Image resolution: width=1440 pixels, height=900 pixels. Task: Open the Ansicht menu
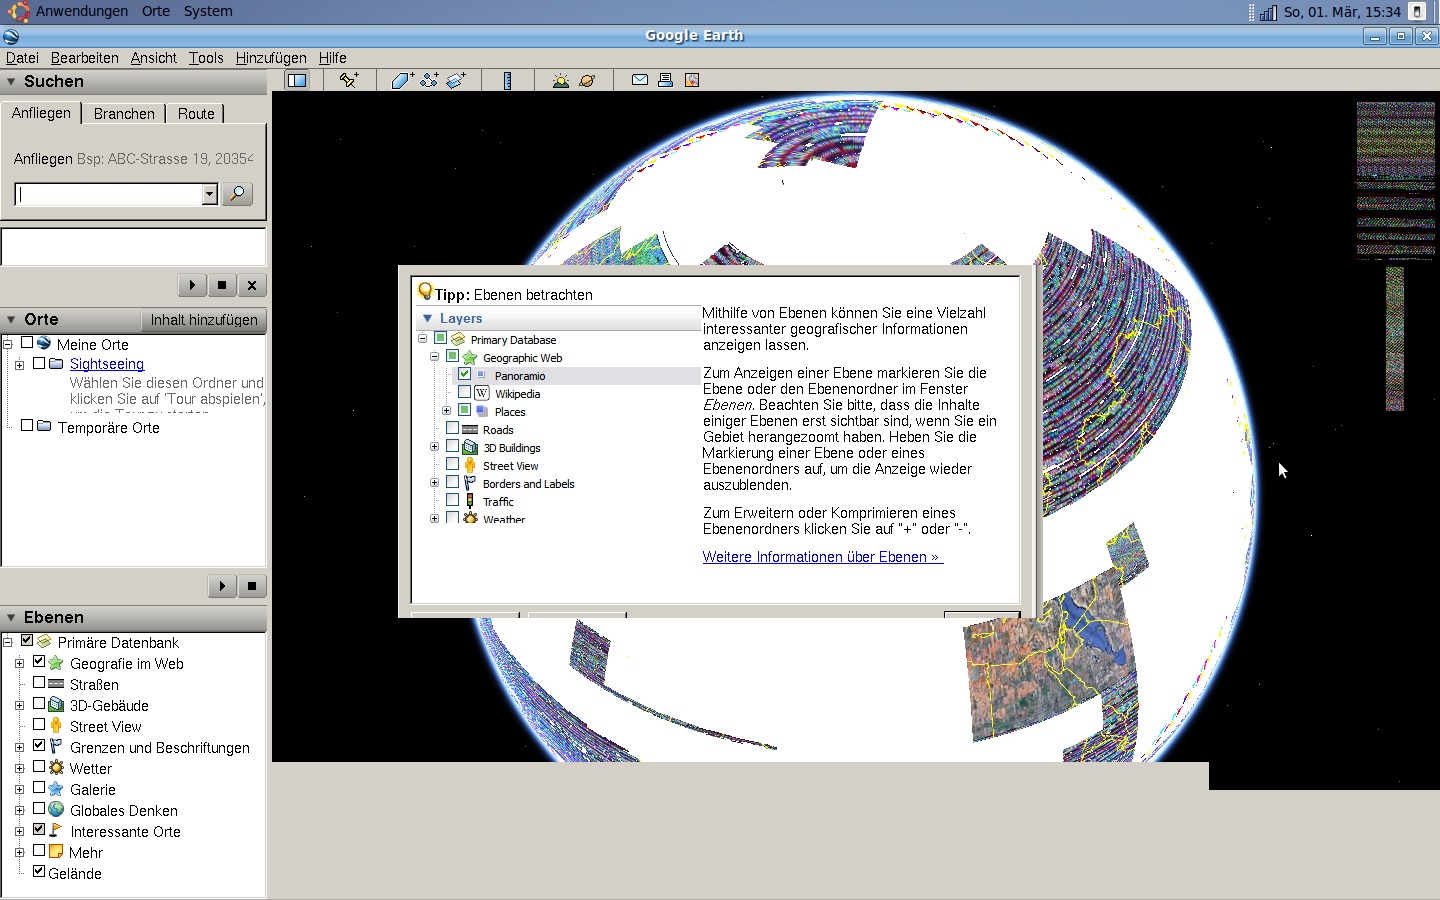coord(154,58)
